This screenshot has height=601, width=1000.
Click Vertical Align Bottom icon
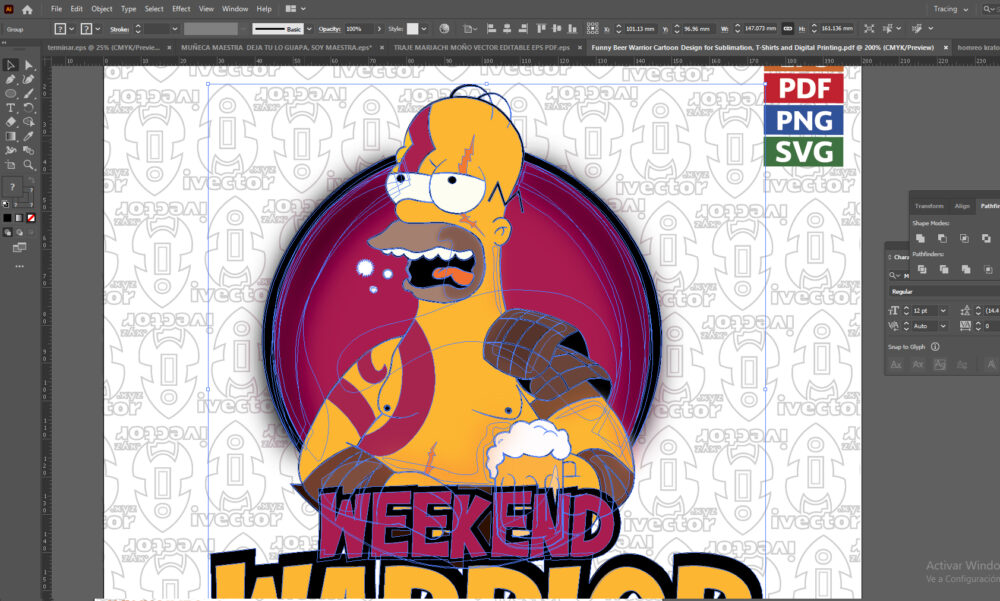click(x=573, y=29)
